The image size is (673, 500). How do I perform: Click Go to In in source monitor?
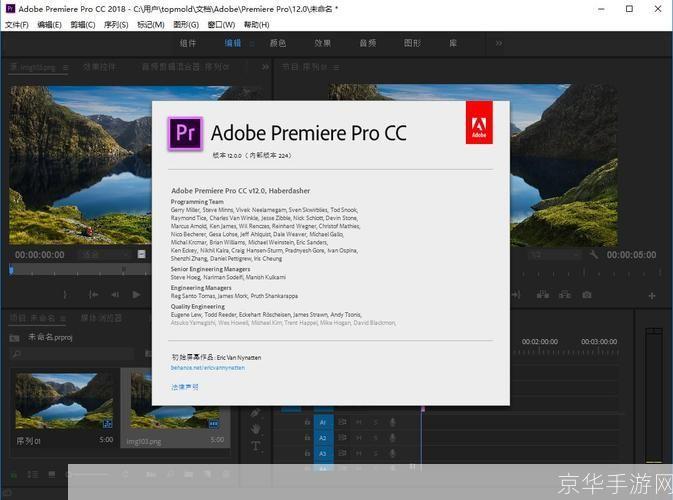93,295
